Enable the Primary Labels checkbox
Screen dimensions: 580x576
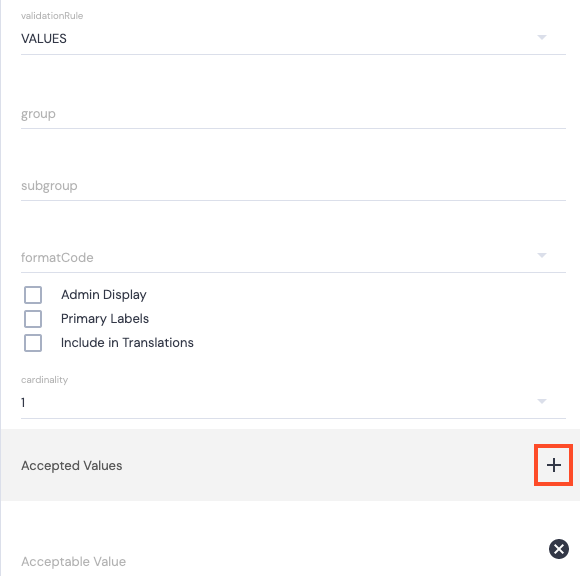[x=33, y=319]
